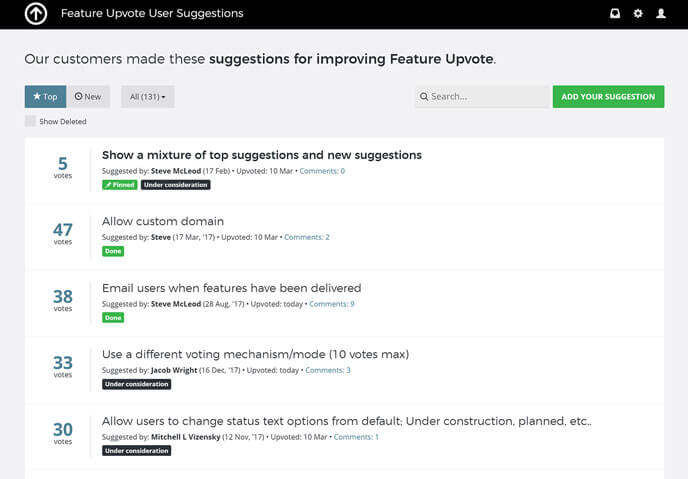Click the 30 votes counter
The width and height of the screenshot is (688, 479).
[63, 432]
